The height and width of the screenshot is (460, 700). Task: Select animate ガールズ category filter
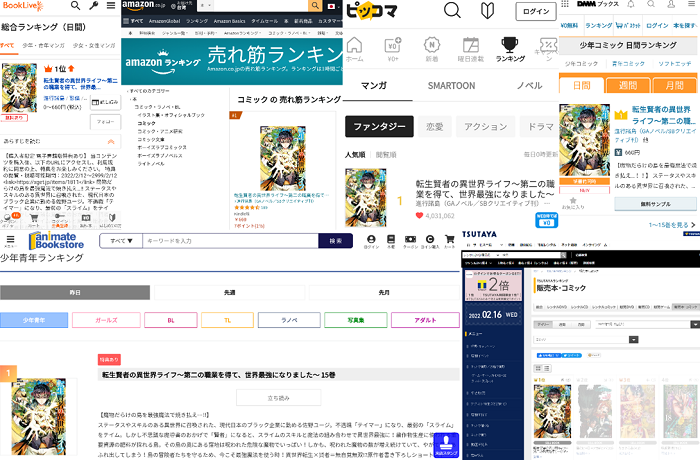[106, 320]
